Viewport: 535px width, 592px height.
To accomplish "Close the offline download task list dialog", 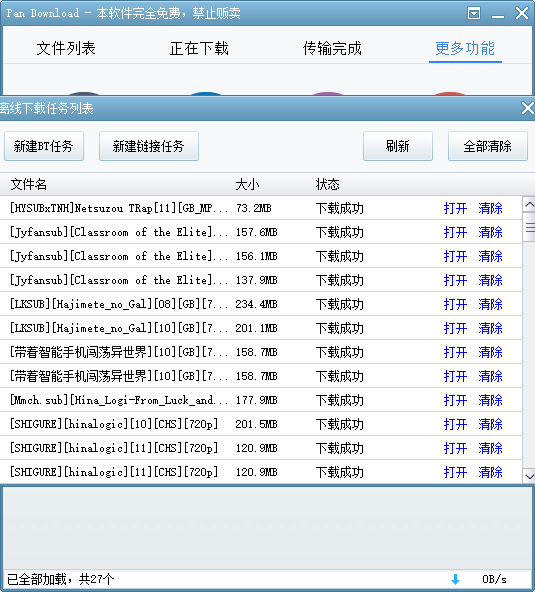I will tap(527, 108).
